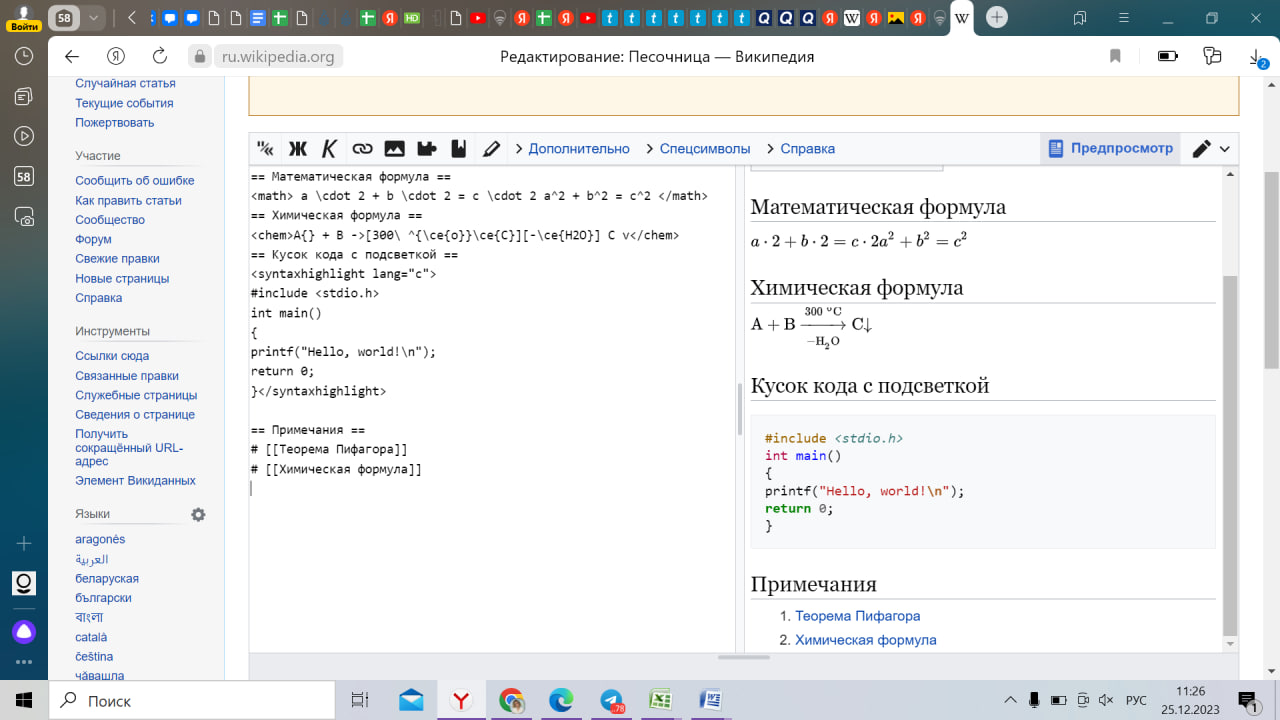
Task: Toggle wiki syntax highlighting icon in editor toolbar
Action: pos(265,149)
